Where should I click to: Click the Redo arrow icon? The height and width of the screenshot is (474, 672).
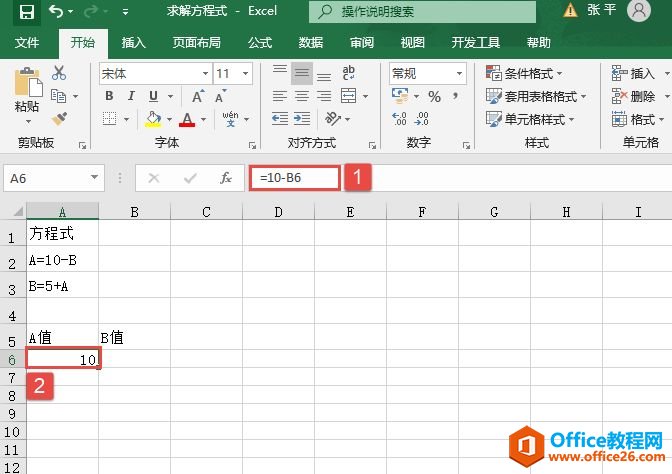(90, 11)
